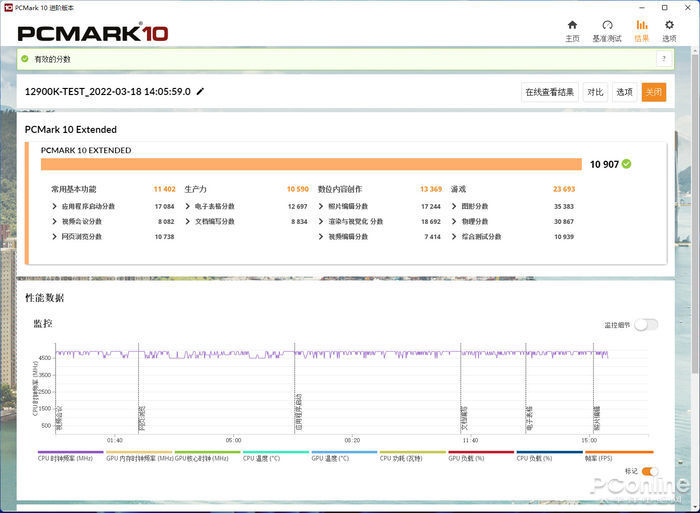Expand the 照片编辑分数 score row

tap(321, 206)
